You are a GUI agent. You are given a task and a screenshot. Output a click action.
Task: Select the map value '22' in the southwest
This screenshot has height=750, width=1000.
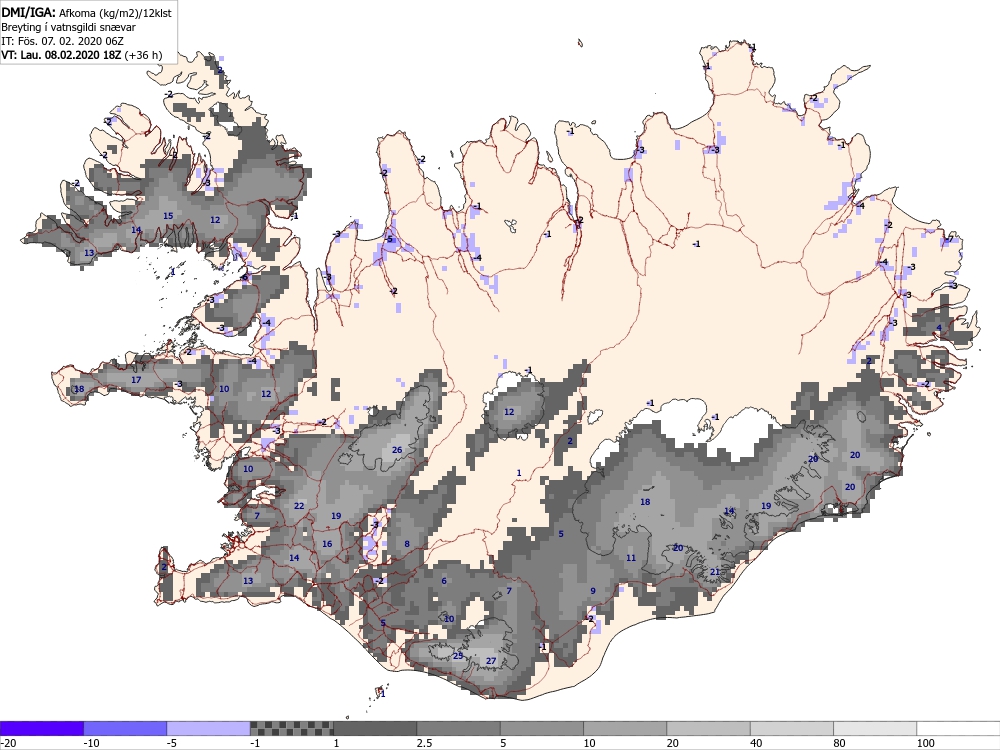click(298, 506)
